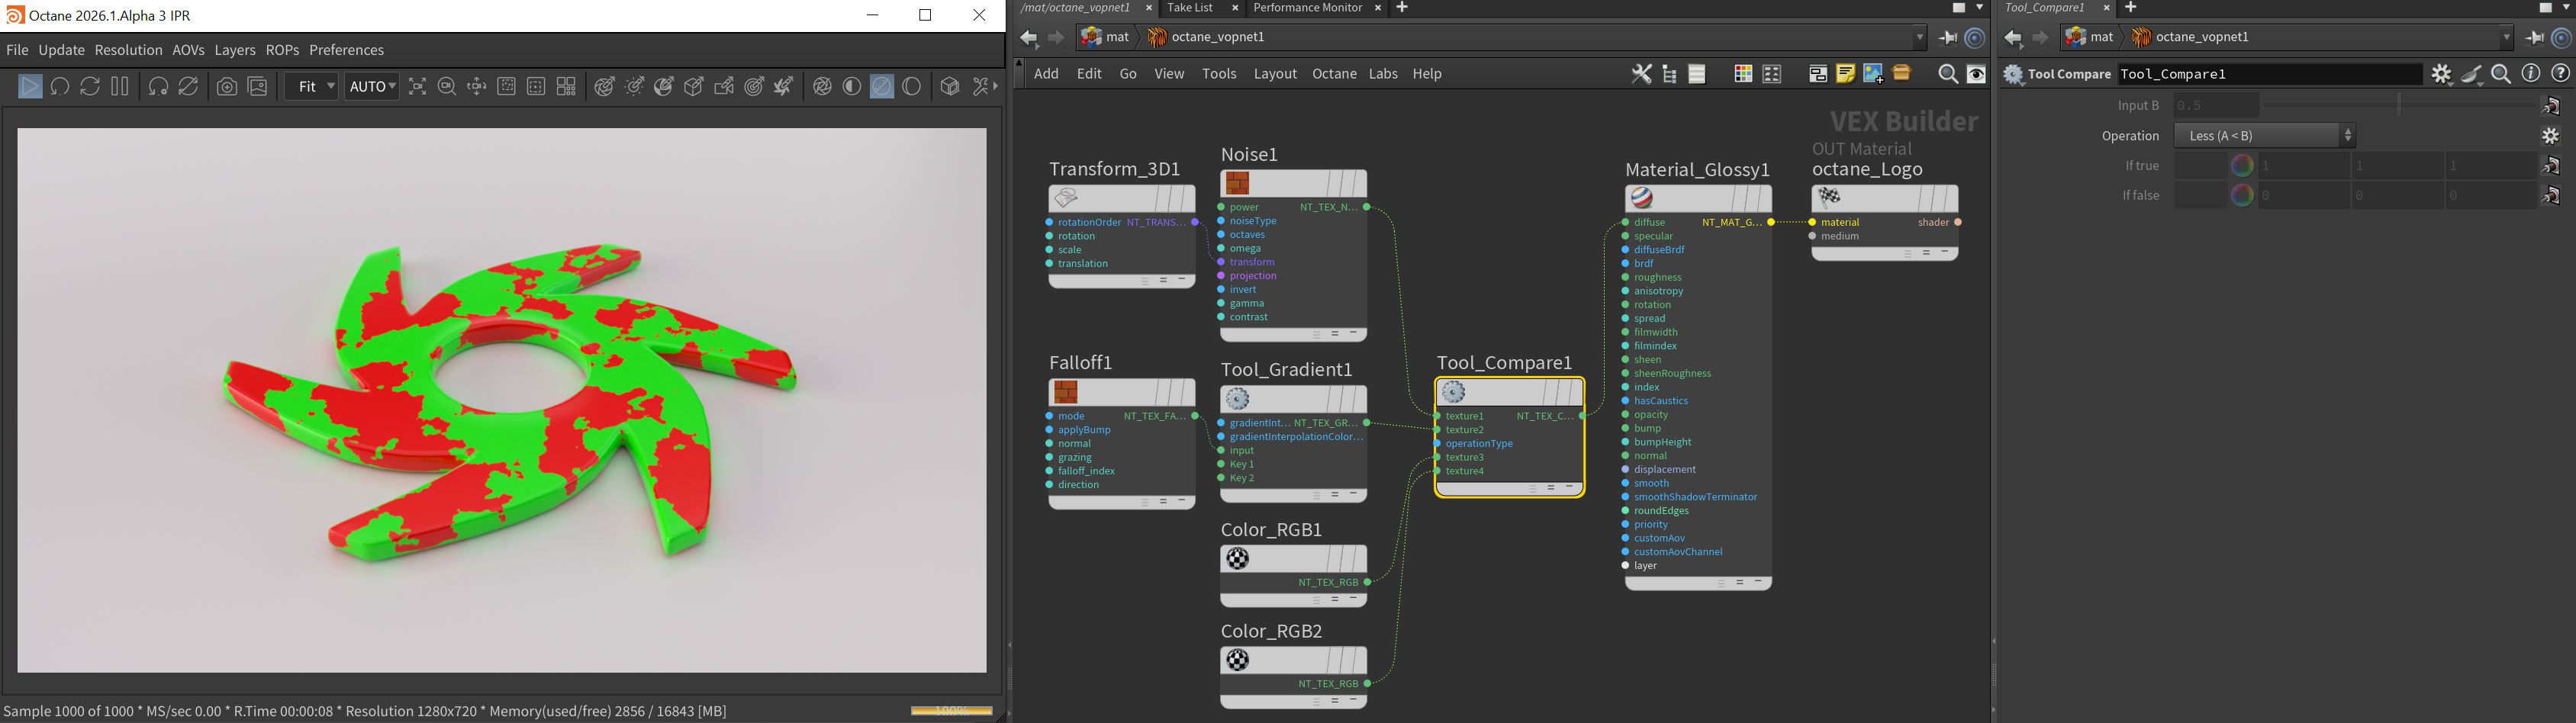Open the Fit zoom dropdown
The height and width of the screenshot is (723, 2576).
(x=312, y=87)
